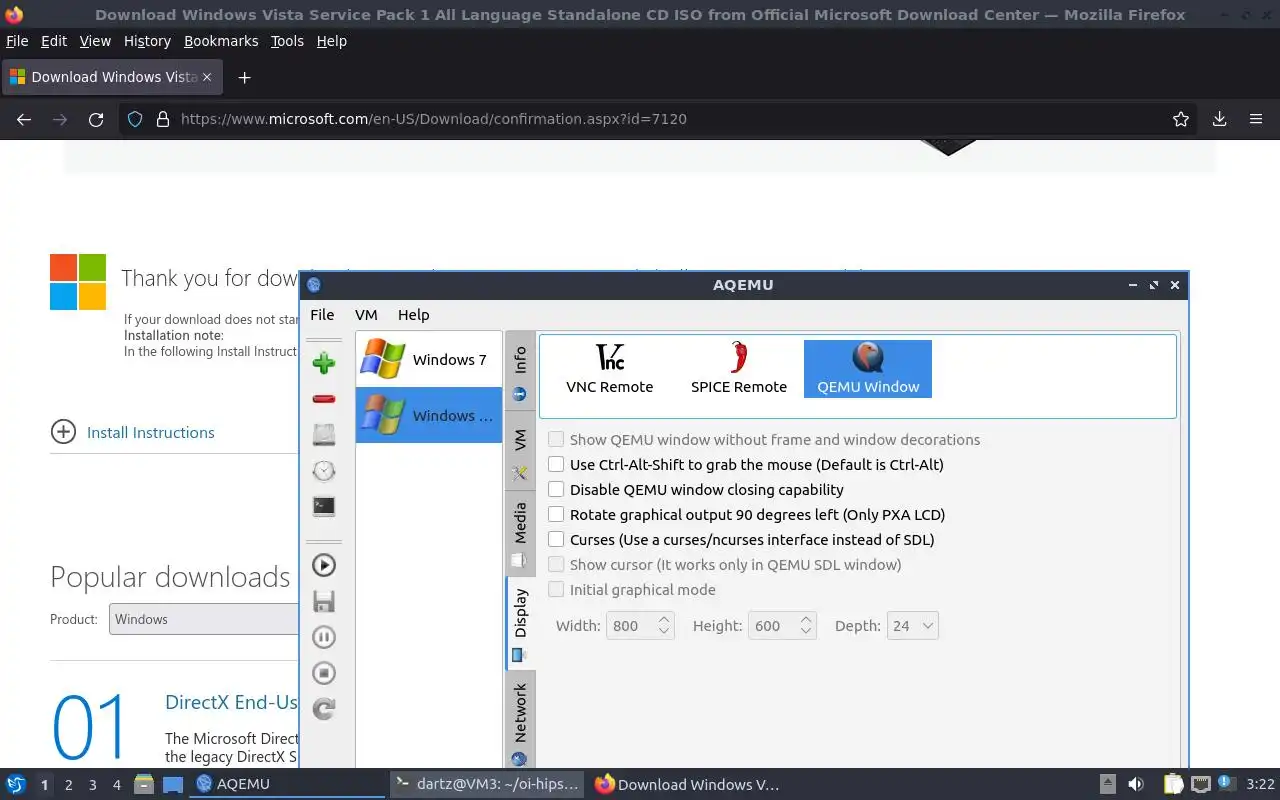
Task: Open the clipboard manager icon in system tray
Action: pyautogui.click(x=1173, y=784)
